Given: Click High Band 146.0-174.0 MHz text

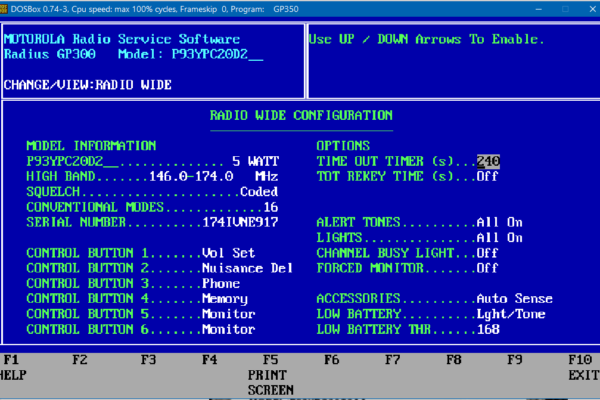Looking at the screenshot, I should pos(213,176).
